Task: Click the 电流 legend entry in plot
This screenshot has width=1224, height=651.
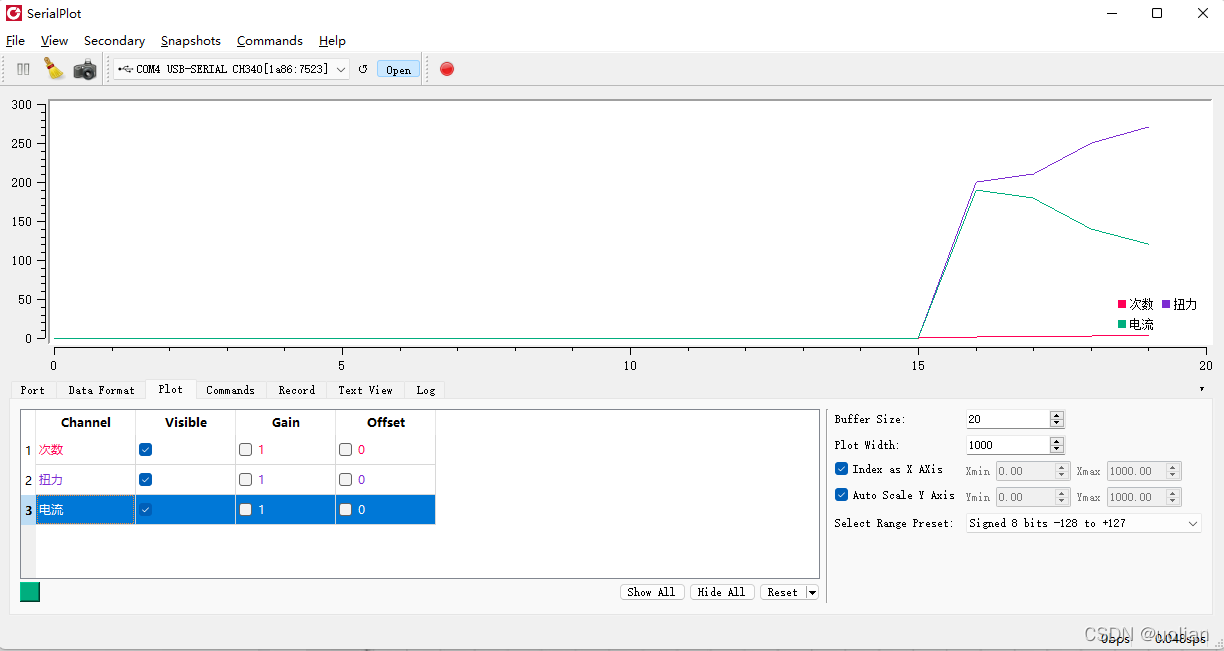Action: coord(1136,325)
